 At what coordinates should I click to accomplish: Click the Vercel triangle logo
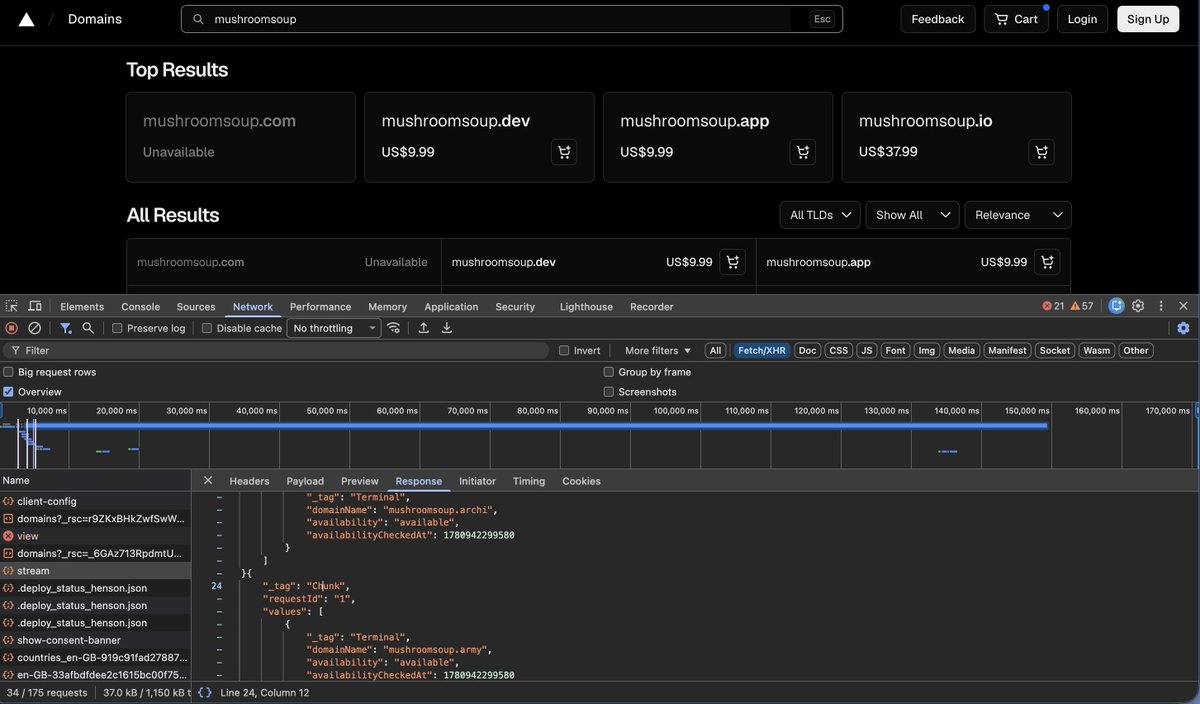click(x=26, y=19)
